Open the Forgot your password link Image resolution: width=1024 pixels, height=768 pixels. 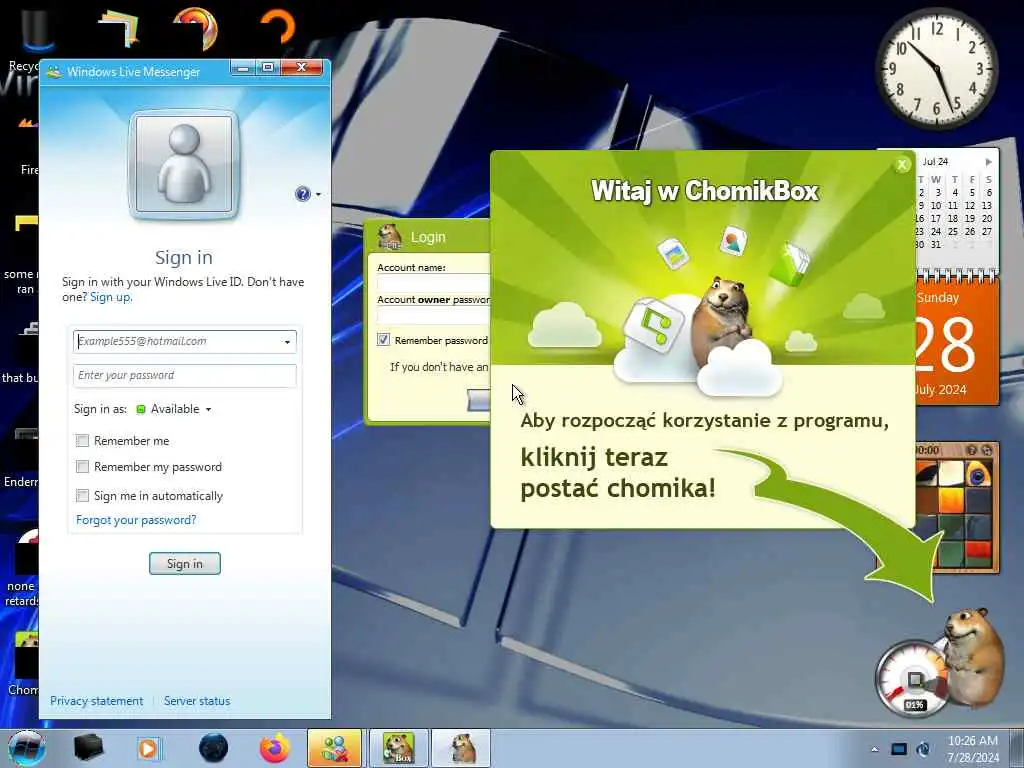136,520
